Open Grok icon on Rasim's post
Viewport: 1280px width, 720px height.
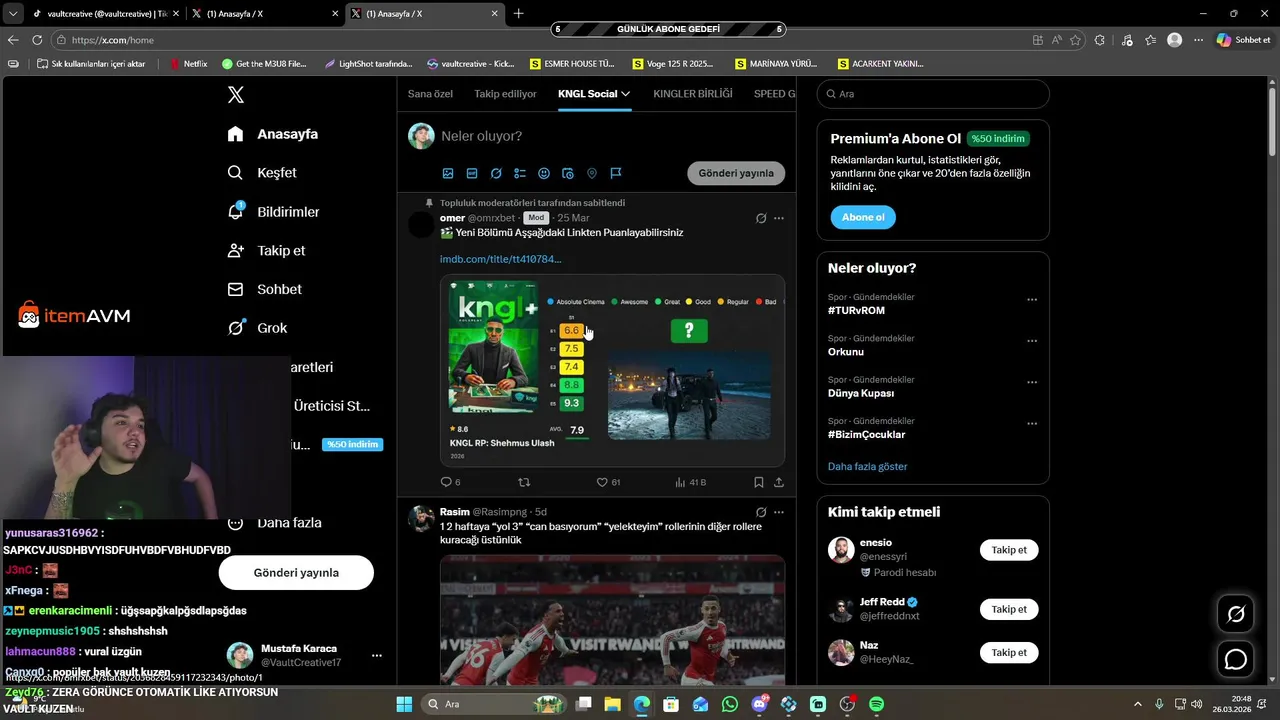click(x=761, y=512)
